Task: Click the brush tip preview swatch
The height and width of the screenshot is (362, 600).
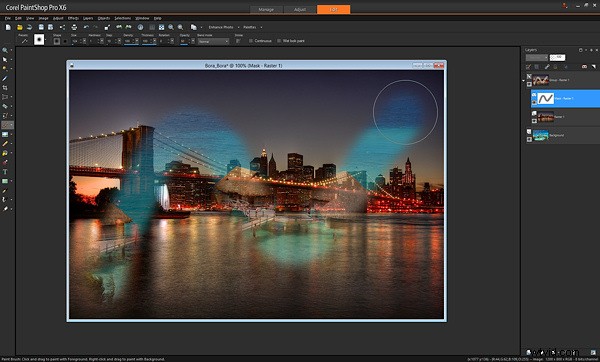Action: 39,40
